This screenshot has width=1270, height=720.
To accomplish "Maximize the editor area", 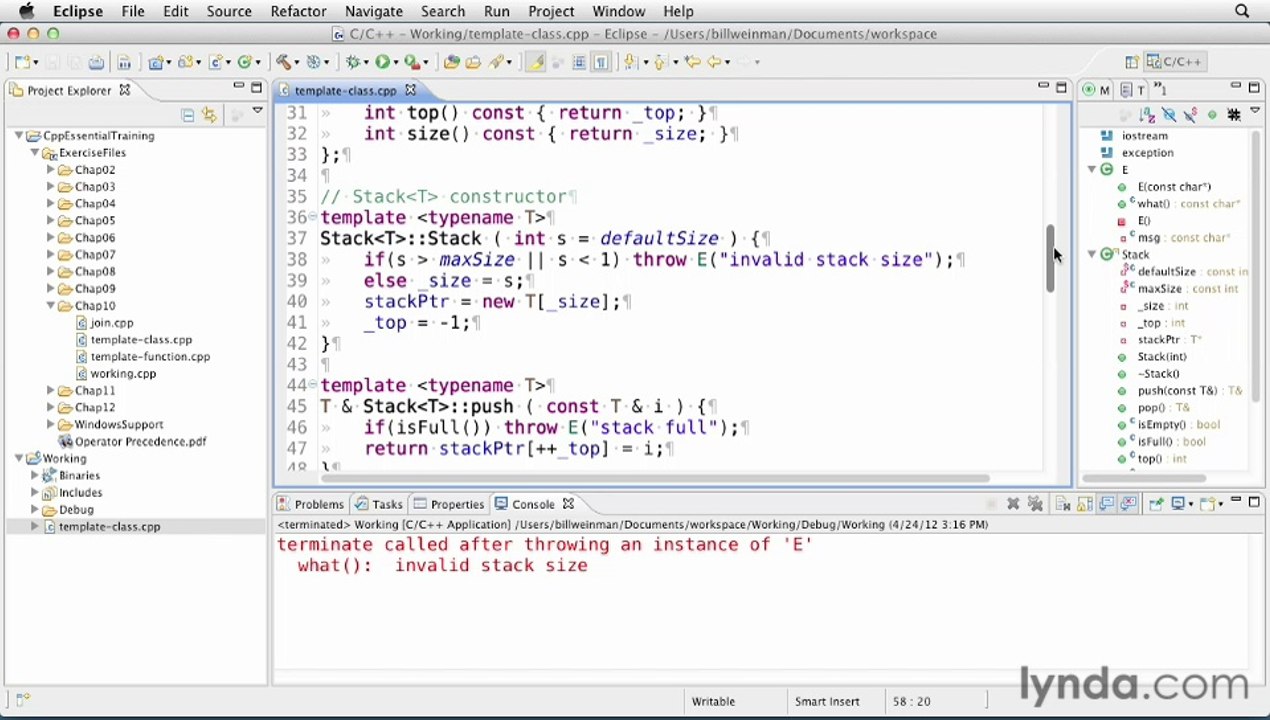I will (x=1061, y=88).
